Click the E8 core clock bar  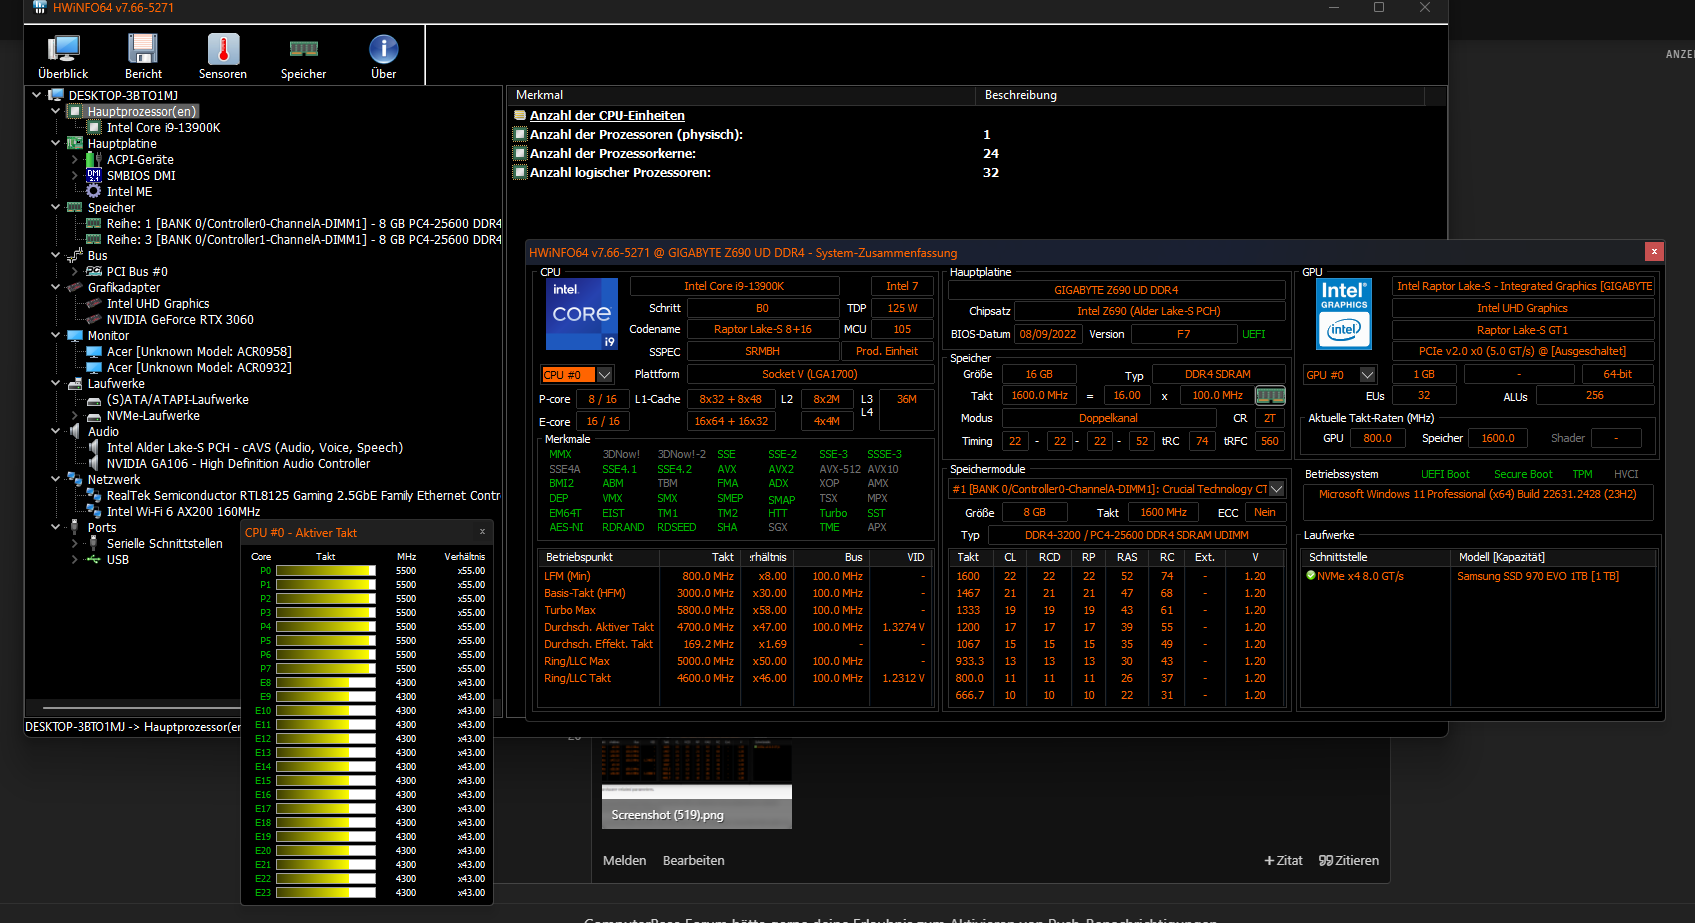pyautogui.click(x=326, y=683)
